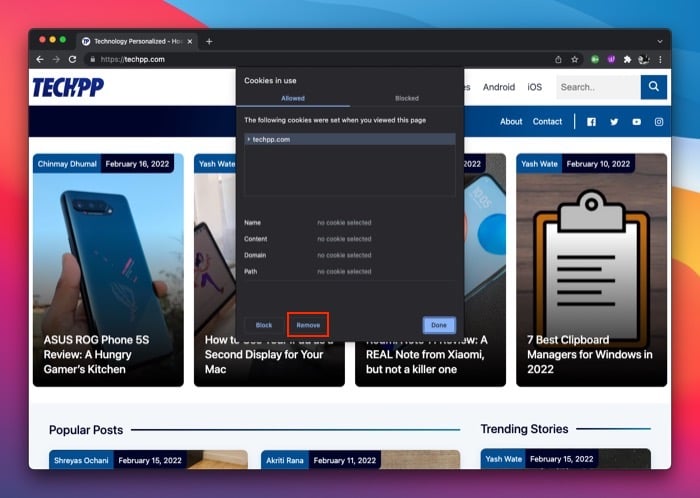
Task: Click the February 16, 2022 date label
Action: click(137, 164)
